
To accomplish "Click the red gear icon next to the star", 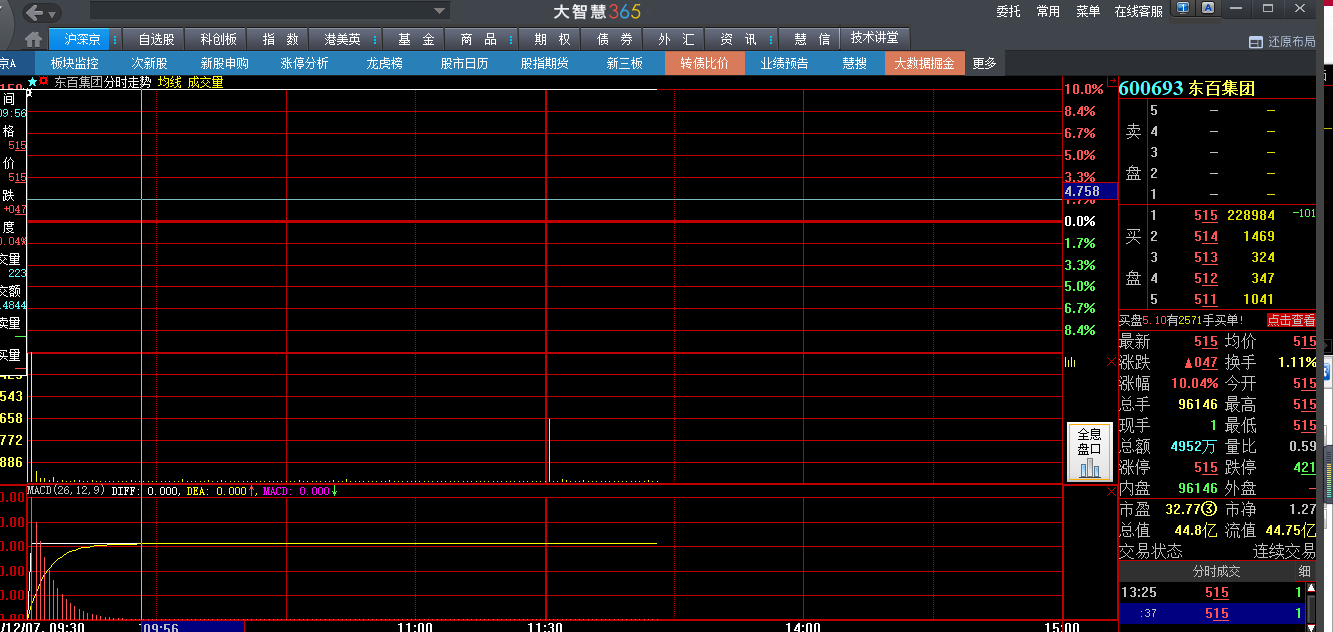I will (44, 82).
